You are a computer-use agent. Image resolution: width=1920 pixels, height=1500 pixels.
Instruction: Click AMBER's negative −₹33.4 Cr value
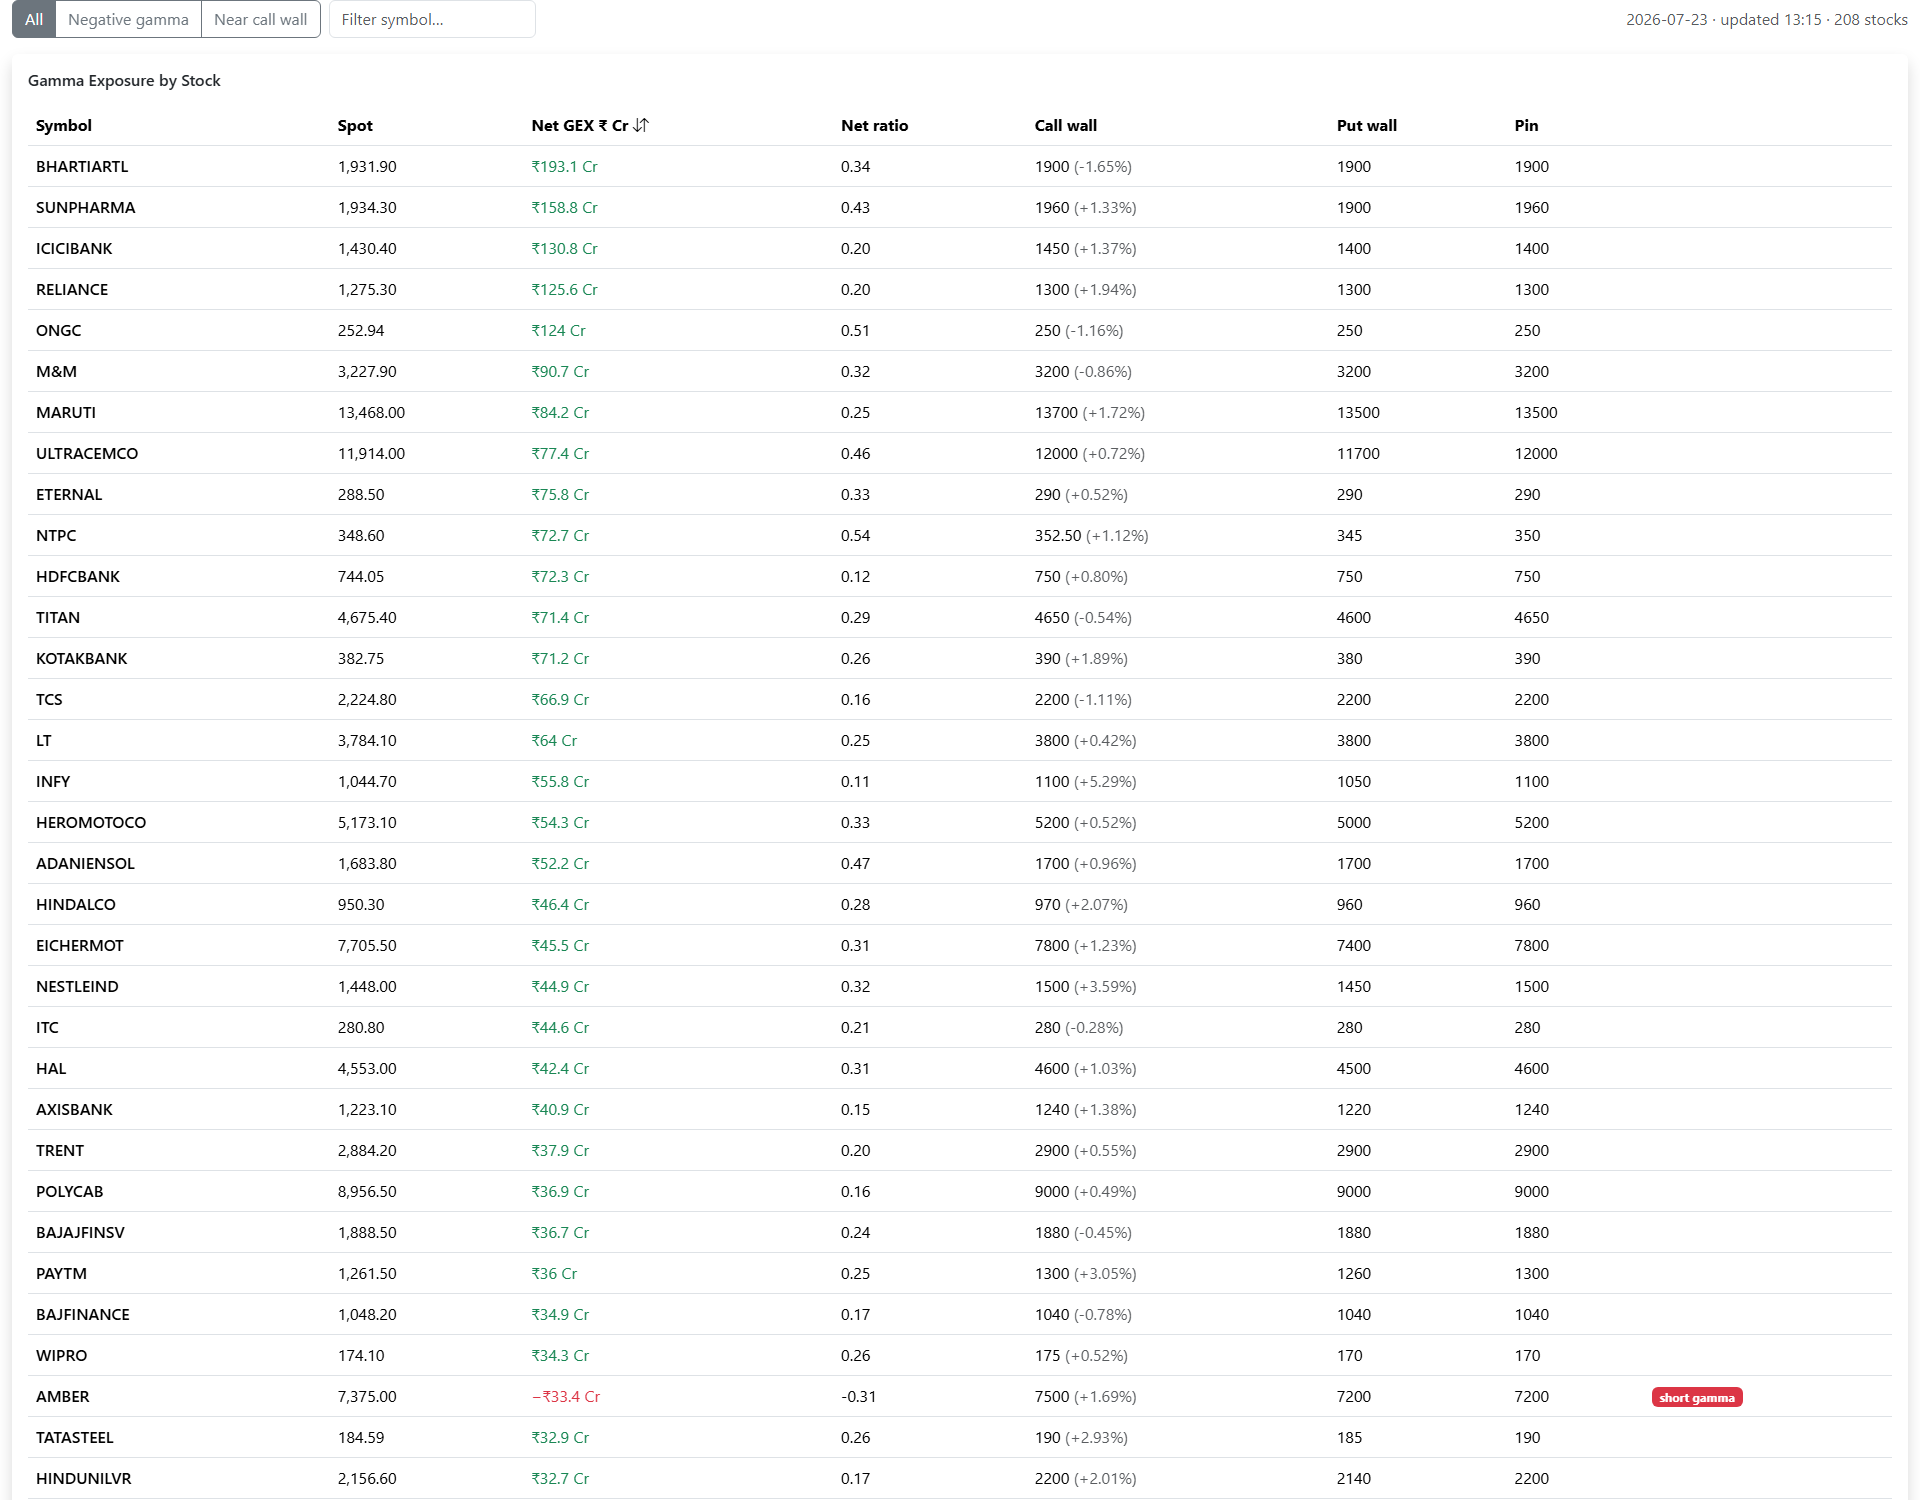[x=566, y=1396]
